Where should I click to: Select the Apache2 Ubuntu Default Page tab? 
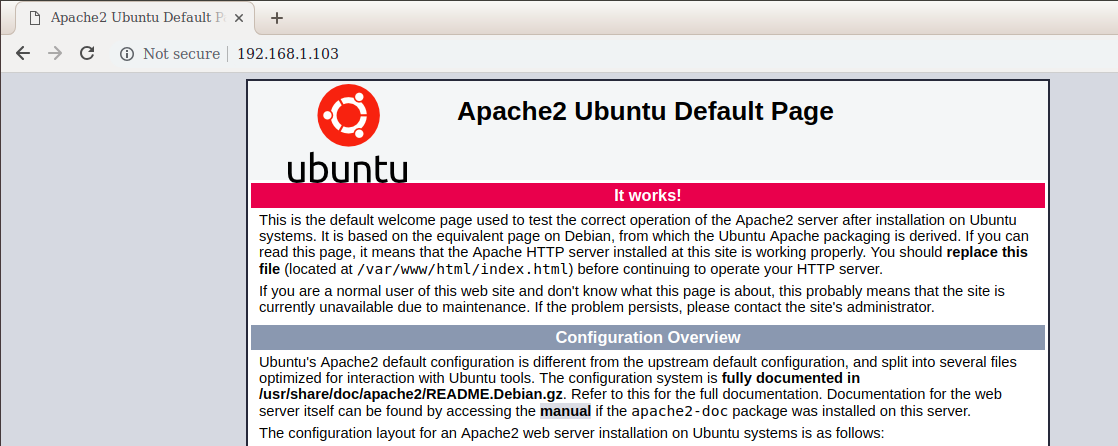[135, 19]
